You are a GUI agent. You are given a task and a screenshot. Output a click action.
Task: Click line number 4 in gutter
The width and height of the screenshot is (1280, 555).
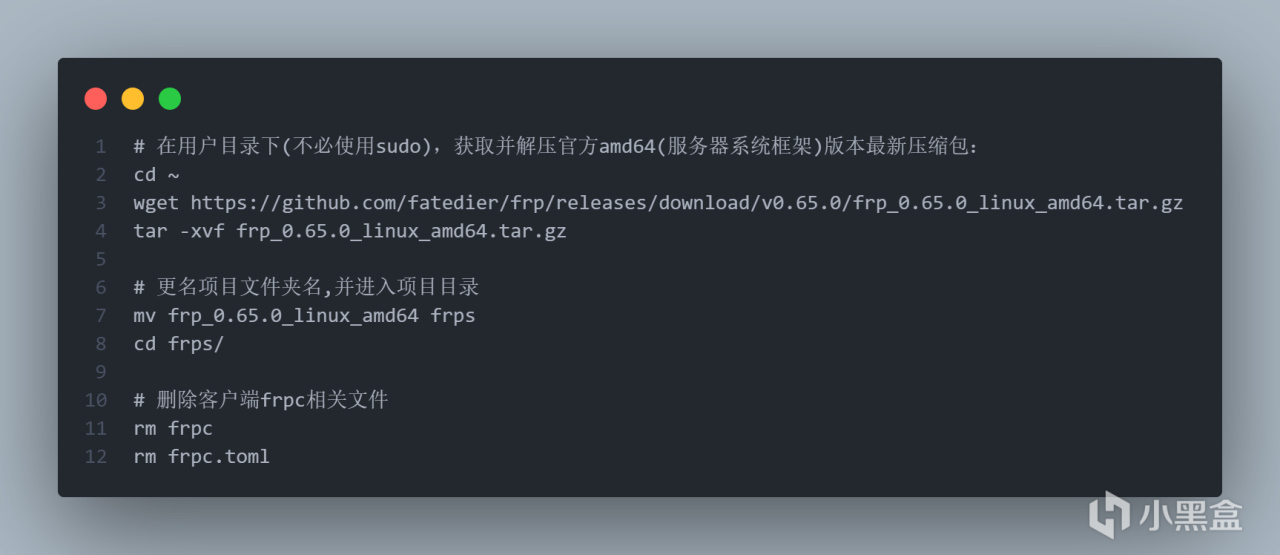pos(101,231)
